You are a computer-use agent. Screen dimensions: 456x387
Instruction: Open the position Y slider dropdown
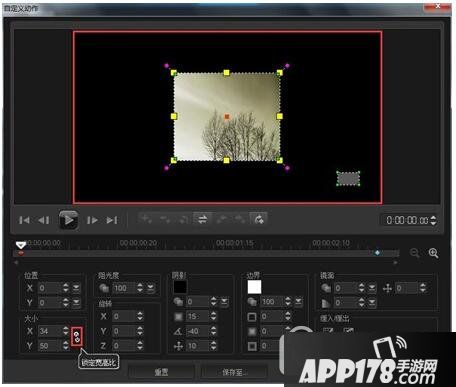pos(76,302)
